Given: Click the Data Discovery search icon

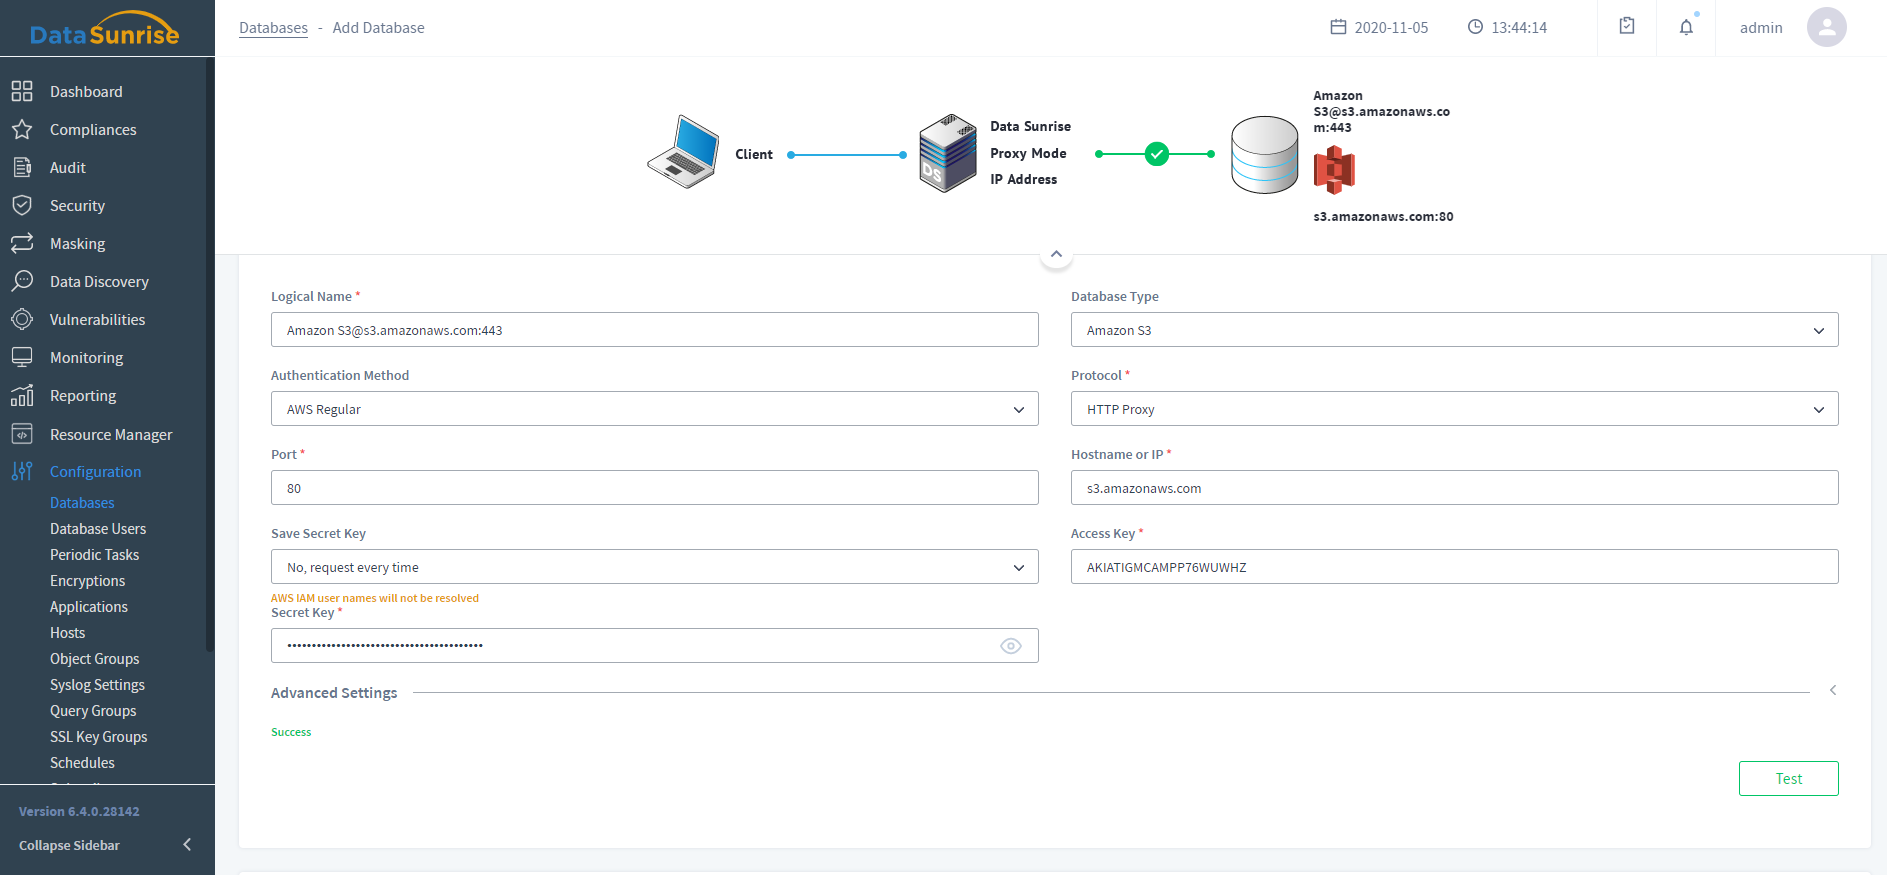Looking at the screenshot, I should [22, 282].
